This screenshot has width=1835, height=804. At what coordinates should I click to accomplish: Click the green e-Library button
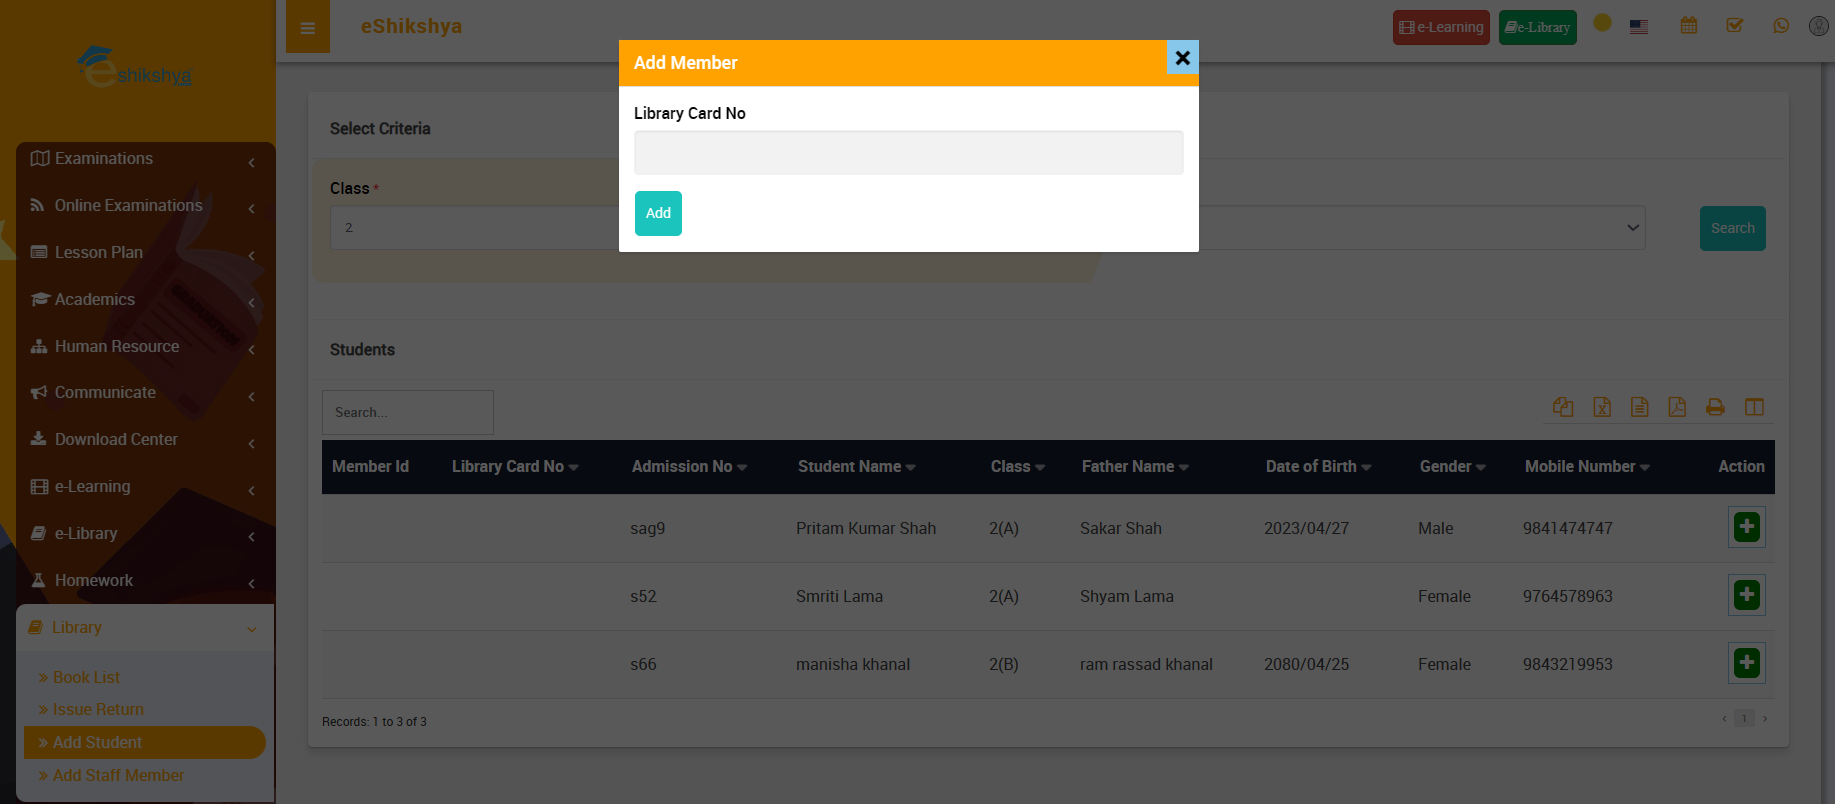pos(1537,28)
